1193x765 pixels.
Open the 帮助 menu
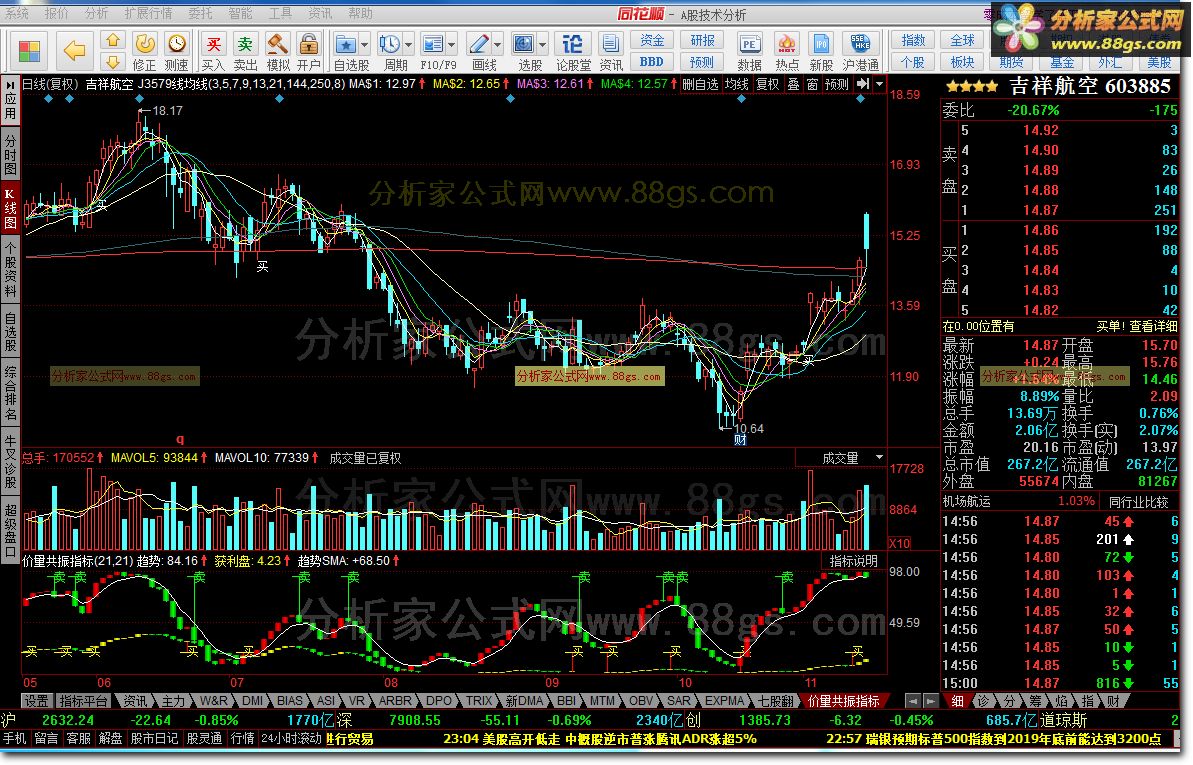click(x=360, y=13)
